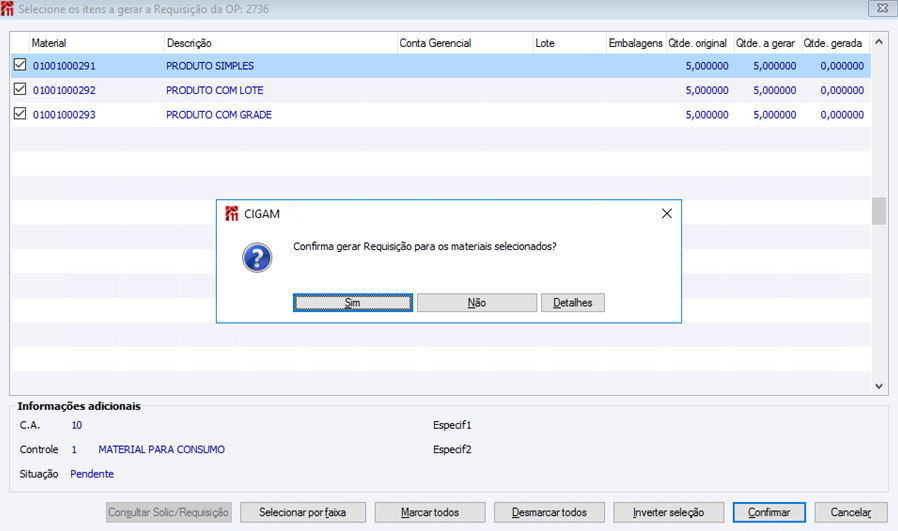The height and width of the screenshot is (531, 898).
Task: Select material code 01001000293
Action: pos(64,115)
